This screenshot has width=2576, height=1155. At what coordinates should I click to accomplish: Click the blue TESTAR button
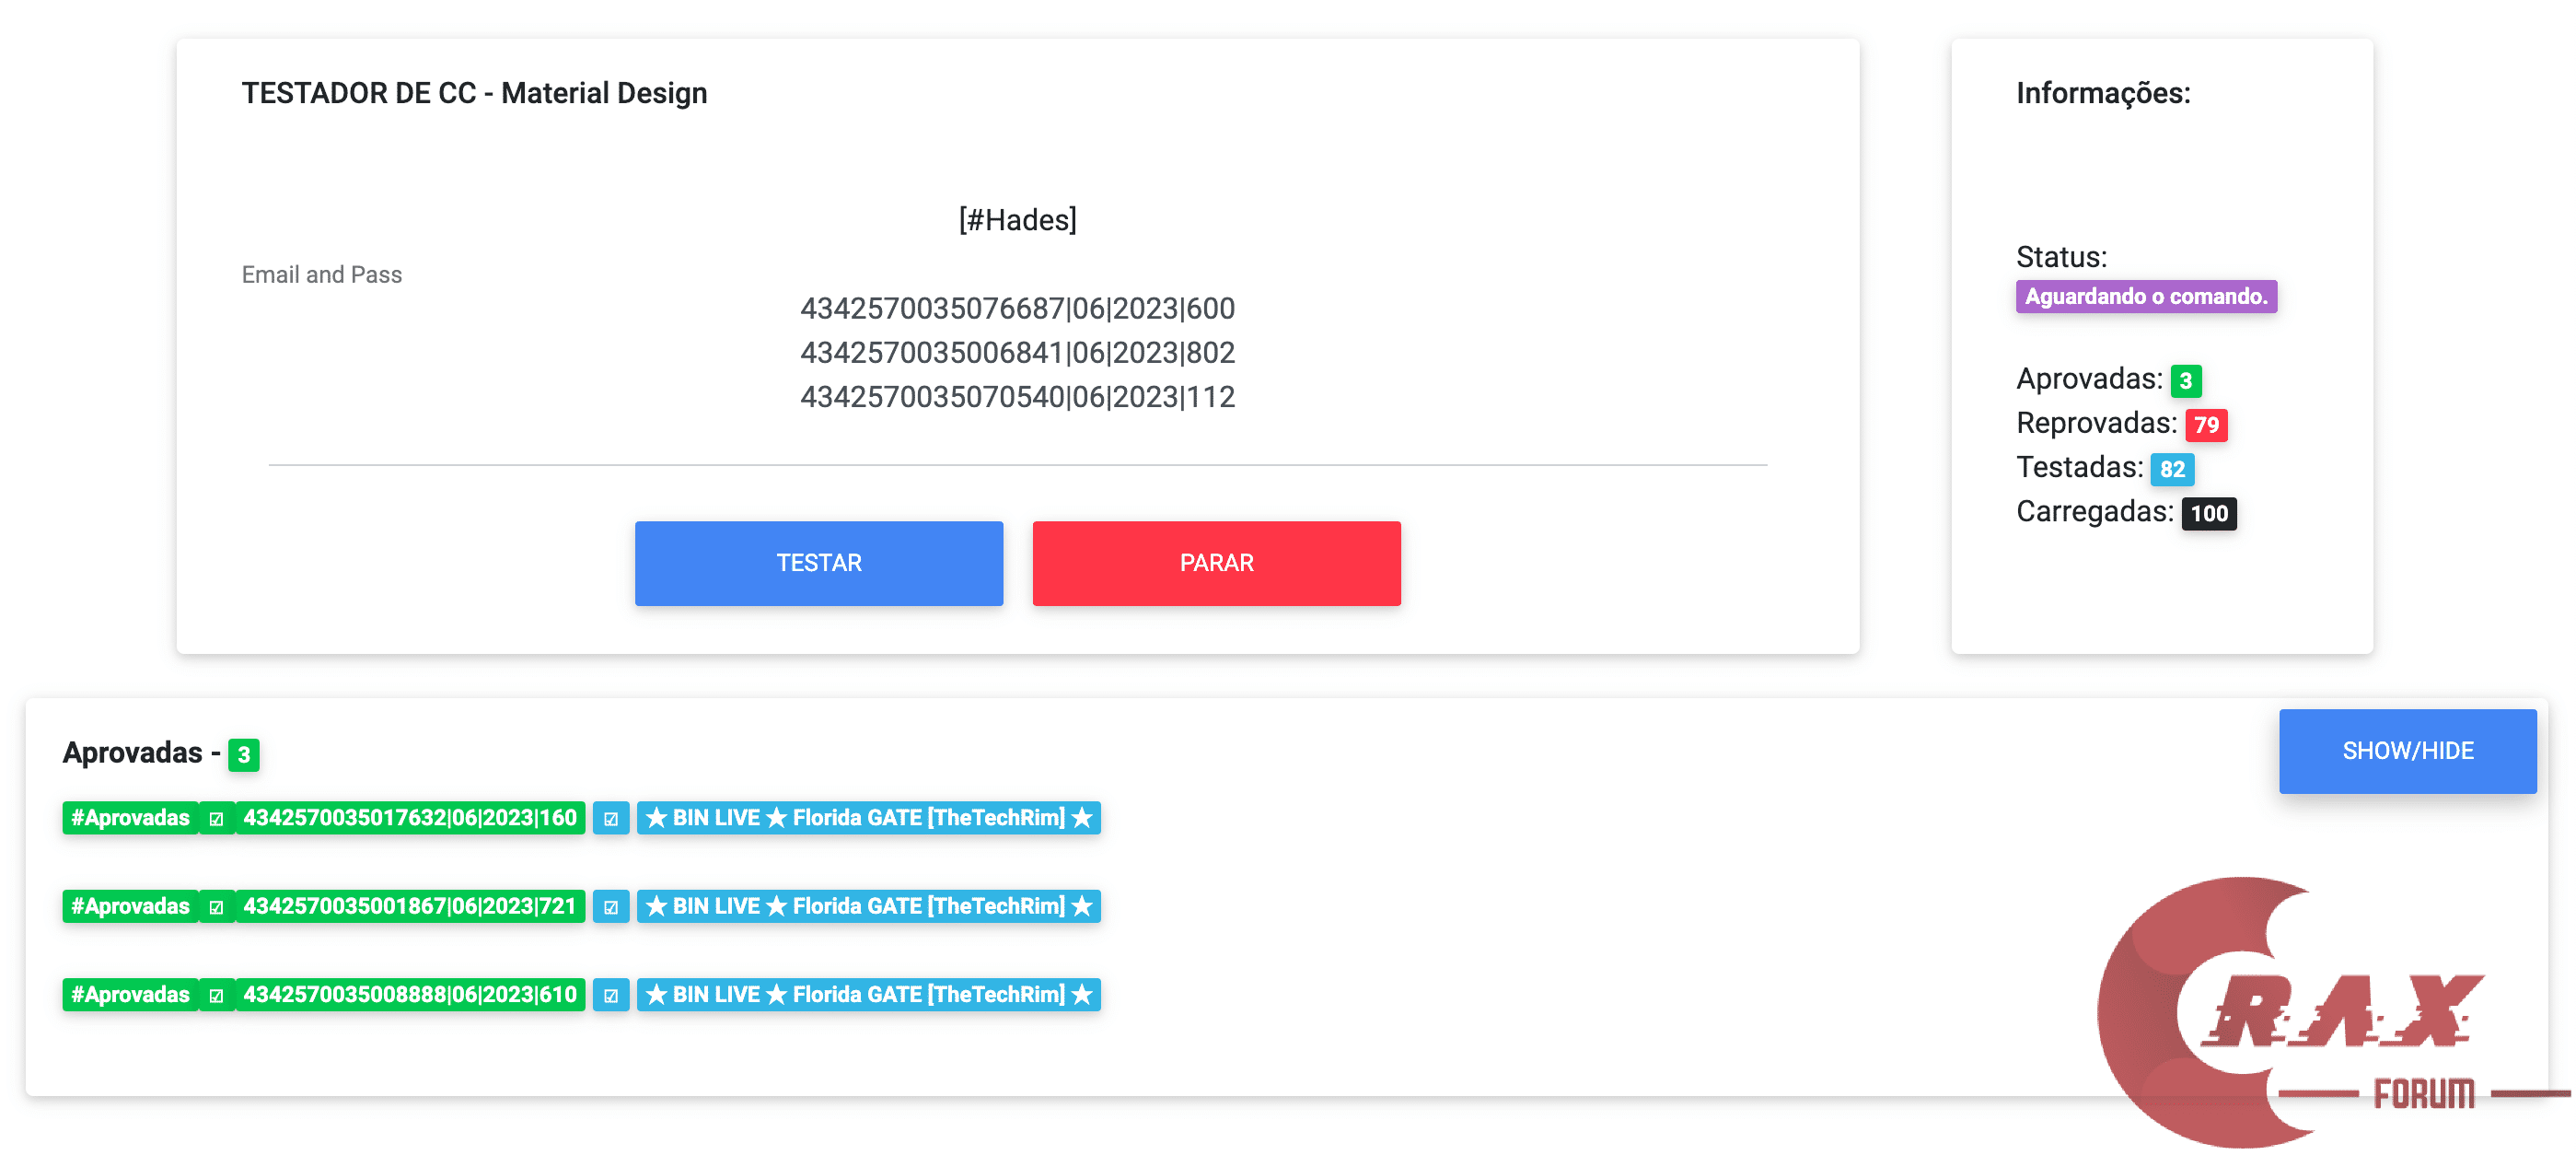818,563
